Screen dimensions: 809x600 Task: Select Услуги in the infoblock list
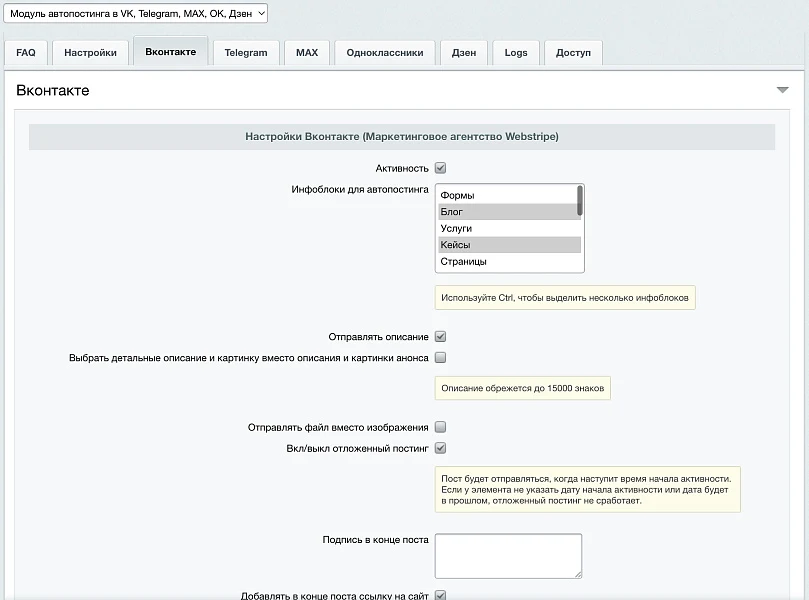507,229
